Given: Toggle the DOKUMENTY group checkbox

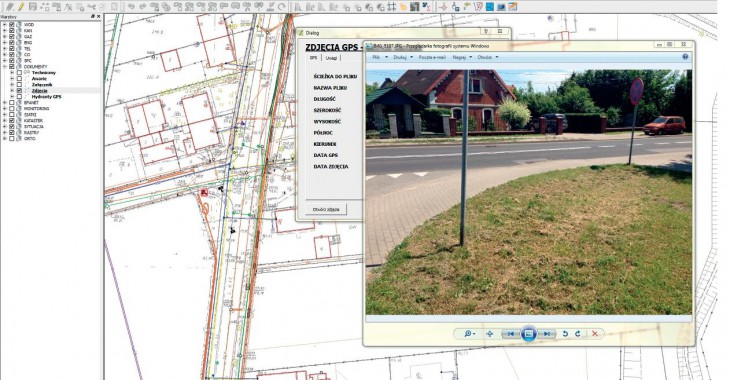Looking at the screenshot, I should click(x=12, y=67).
